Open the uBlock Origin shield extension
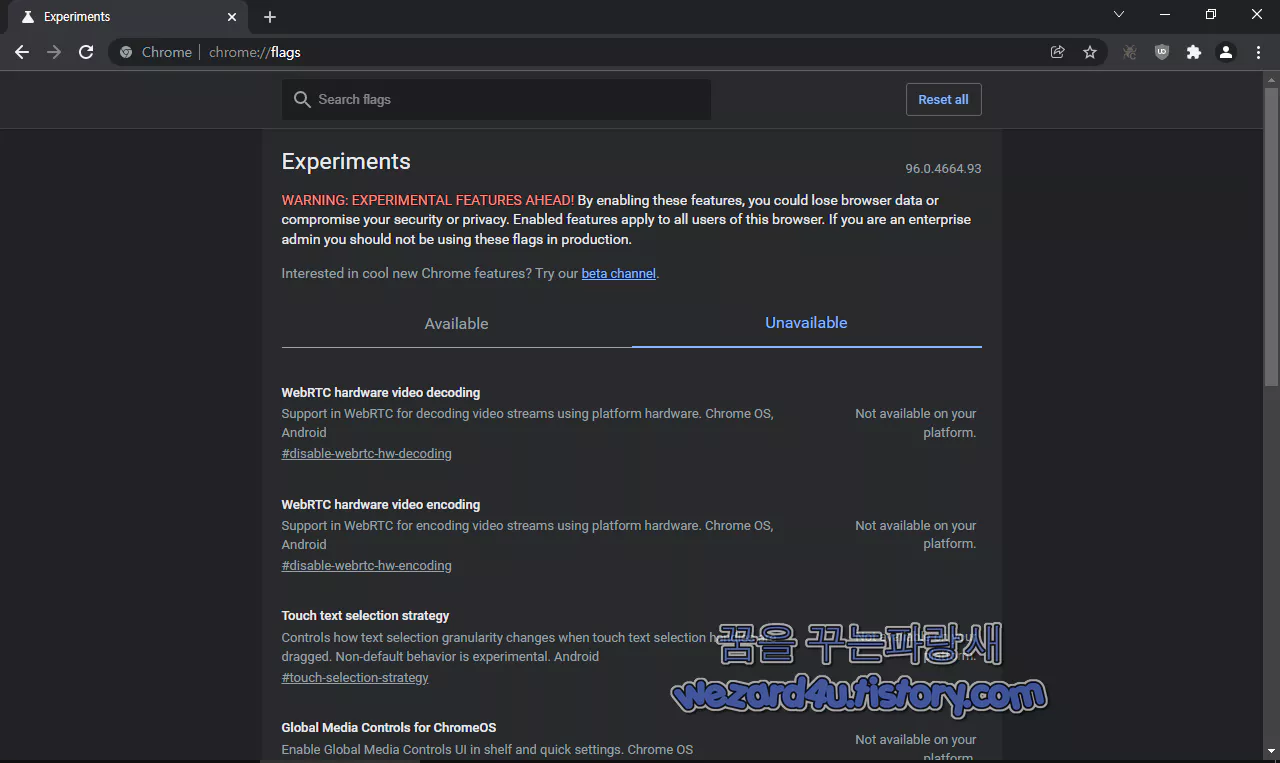 click(1162, 52)
